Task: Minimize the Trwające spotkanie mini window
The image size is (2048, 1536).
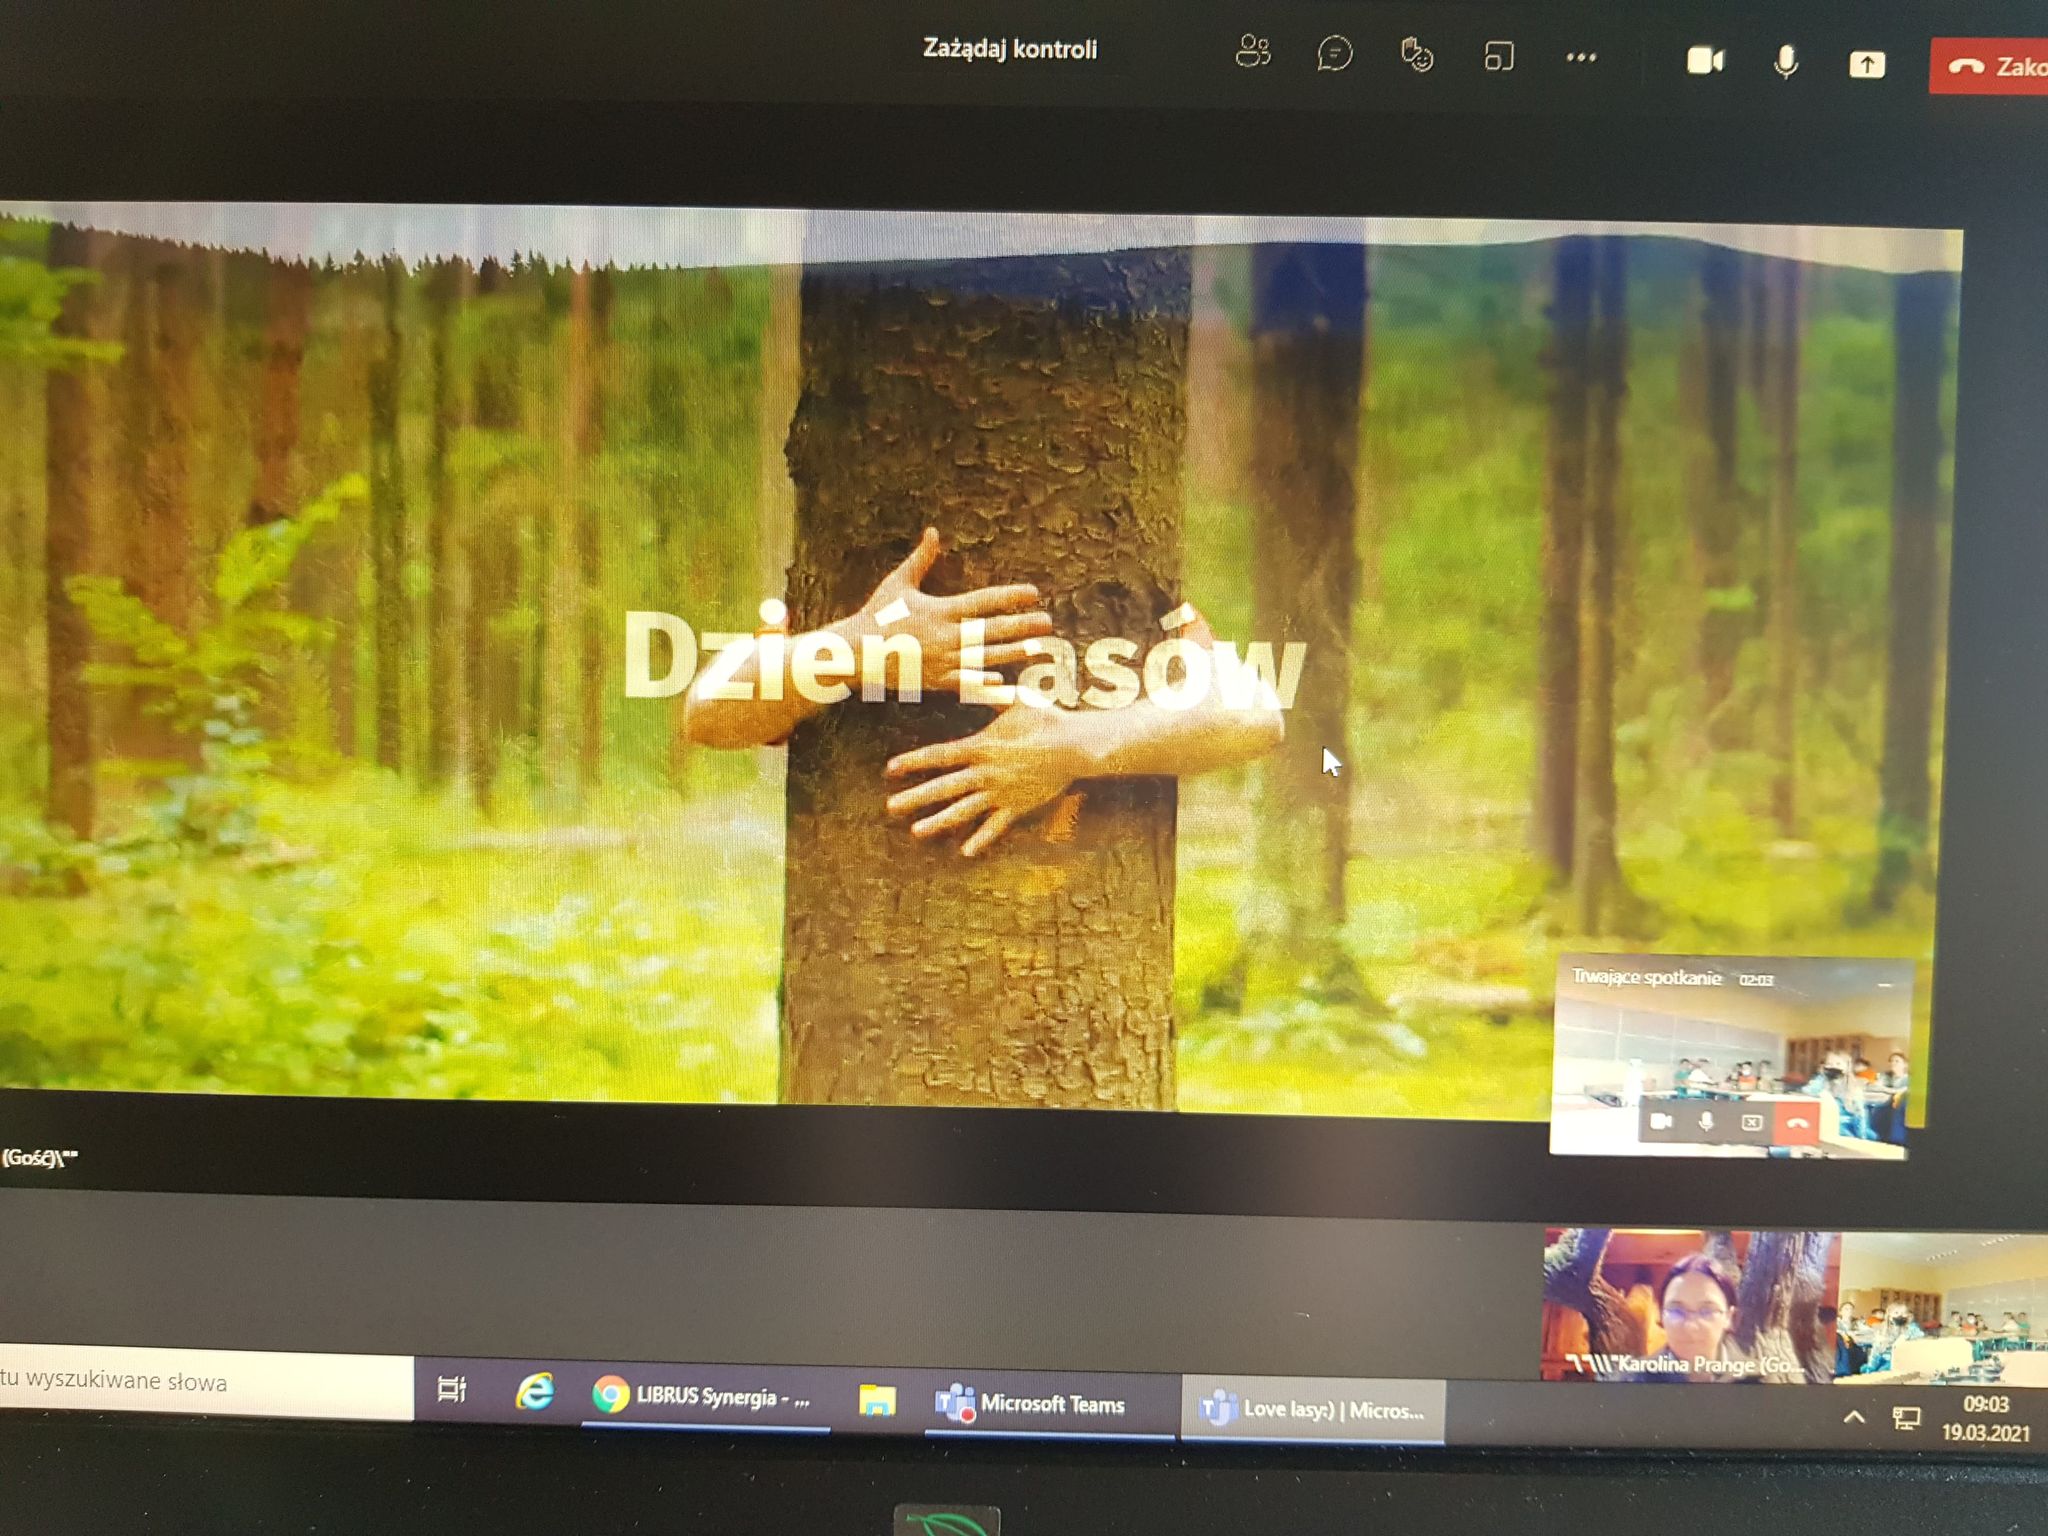Action: (x=1885, y=986)
